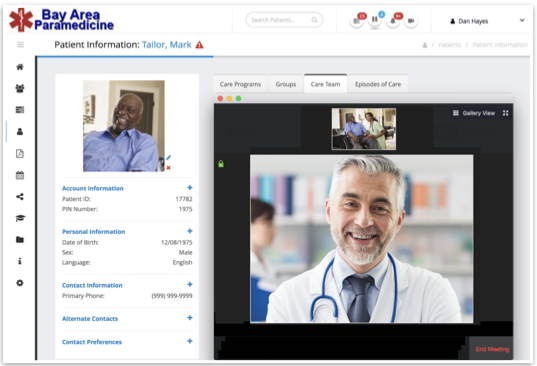The height and width of the screenshot is (366, 537).
Task: Click Language value English
Action: (183, 263)
